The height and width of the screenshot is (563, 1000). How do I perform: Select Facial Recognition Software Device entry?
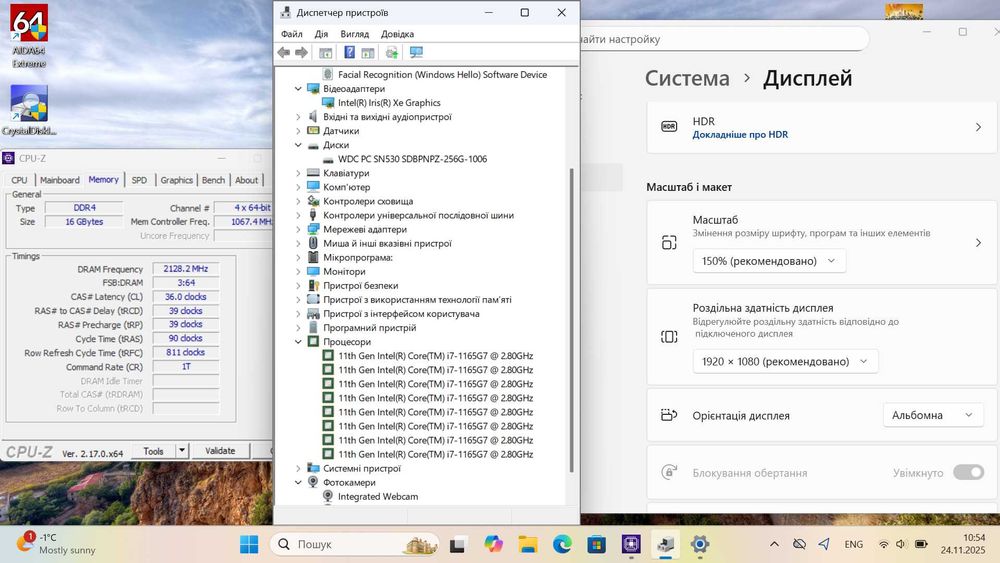point(442,75)
